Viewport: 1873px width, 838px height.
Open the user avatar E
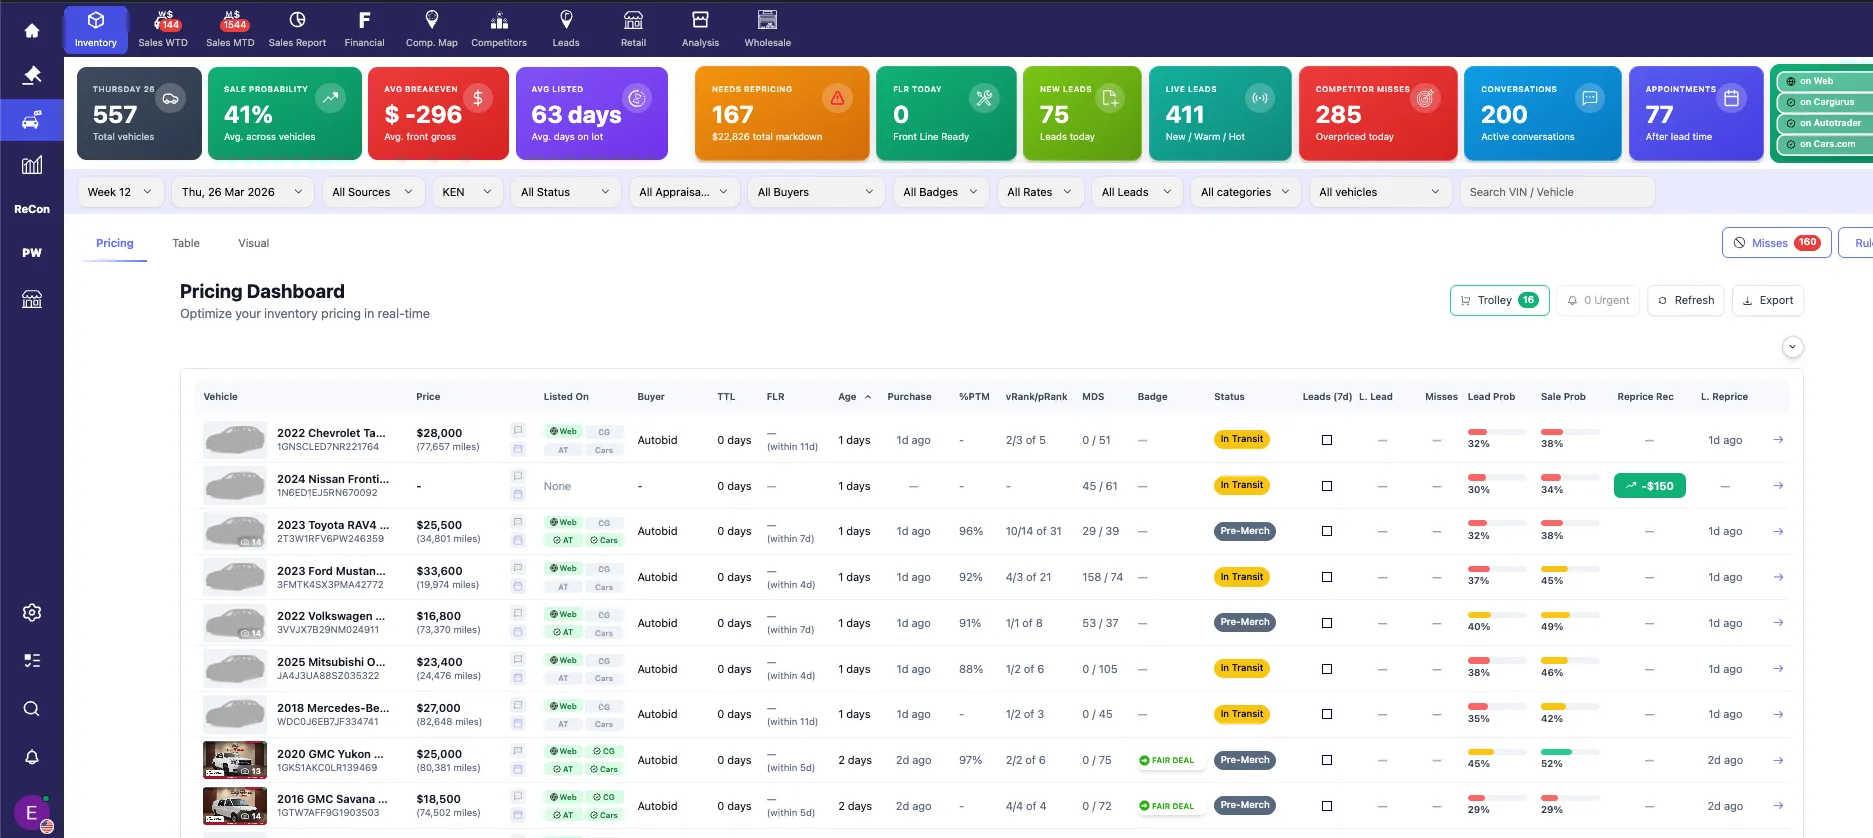(32, 812)
